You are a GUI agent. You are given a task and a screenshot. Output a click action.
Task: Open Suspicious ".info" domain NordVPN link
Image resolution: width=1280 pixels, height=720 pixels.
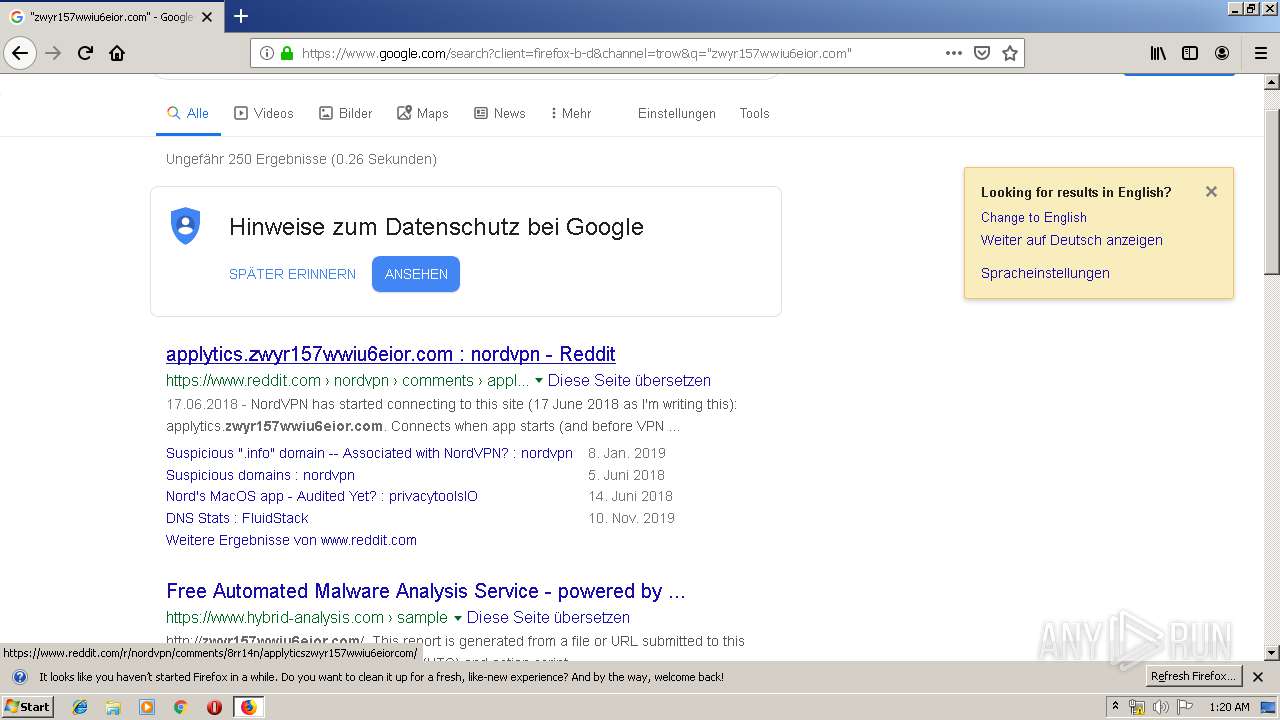[369, 453]
